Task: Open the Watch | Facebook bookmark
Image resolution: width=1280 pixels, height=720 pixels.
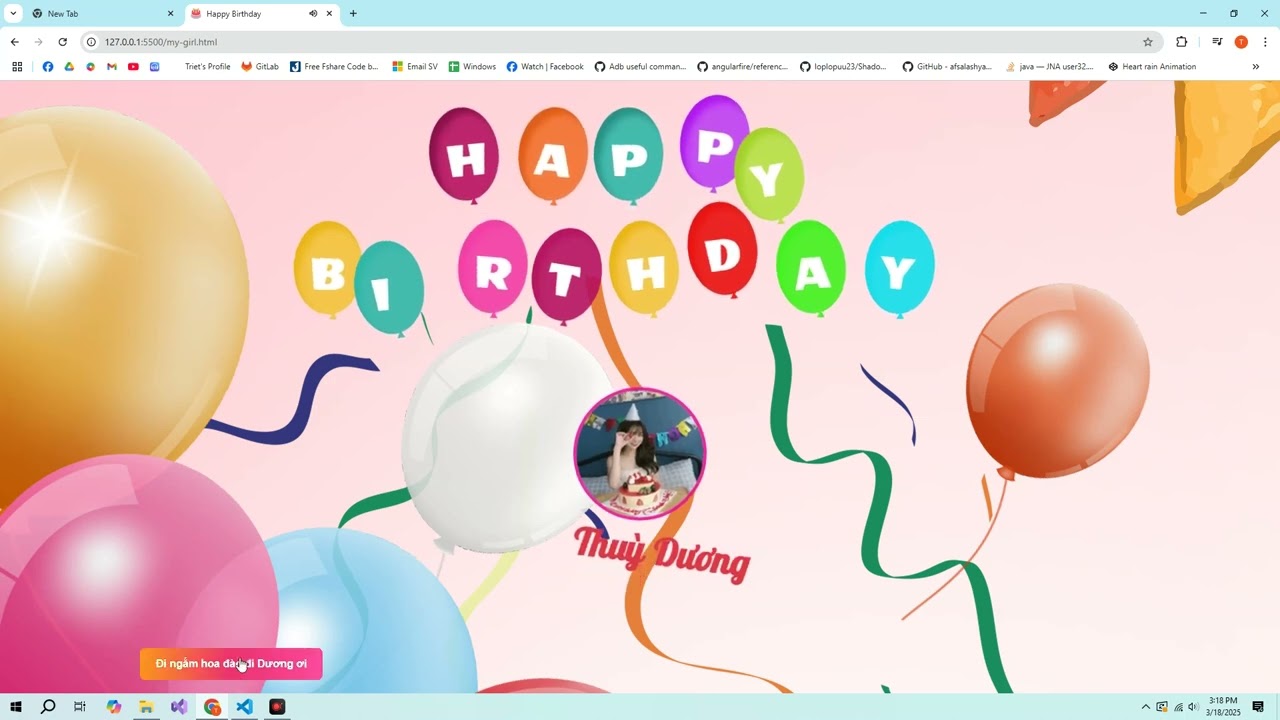Action: coord(545,67)
